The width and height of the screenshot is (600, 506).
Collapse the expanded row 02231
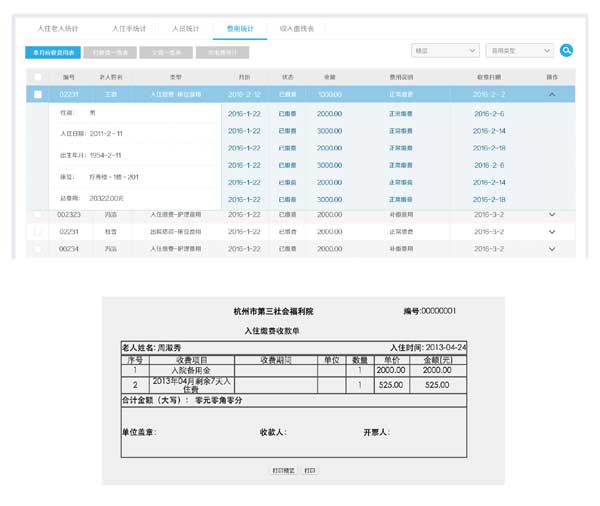[x=551, y=94]
